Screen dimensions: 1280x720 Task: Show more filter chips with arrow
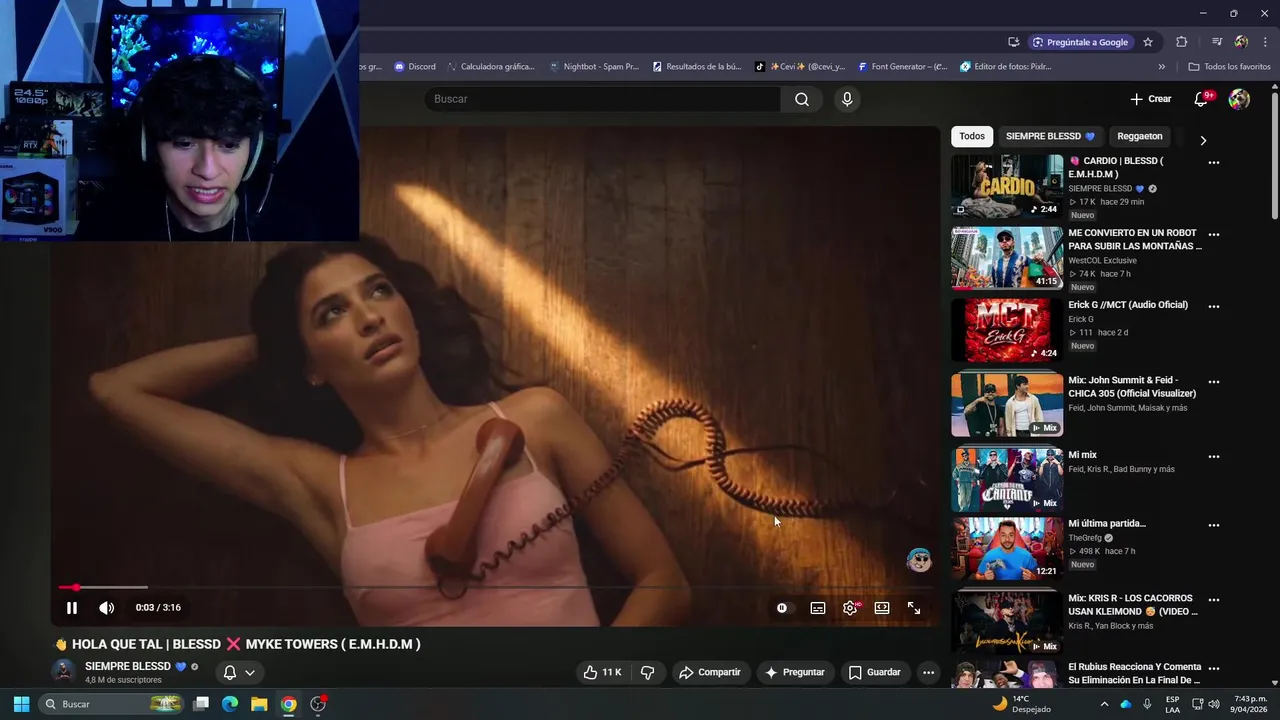click(1203, 140)
